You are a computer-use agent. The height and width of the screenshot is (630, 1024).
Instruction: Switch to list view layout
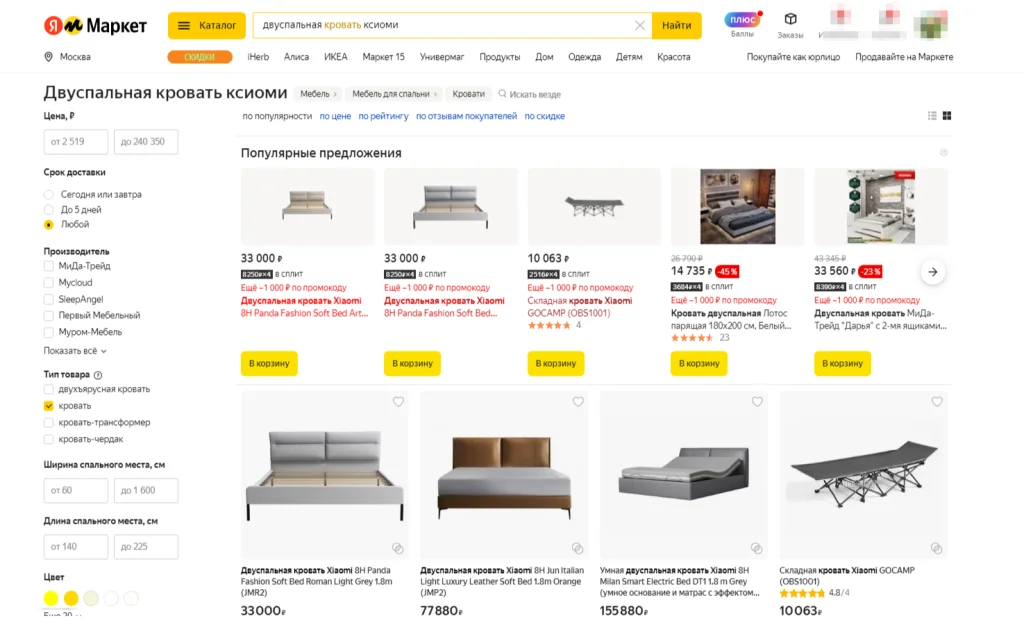932,116
